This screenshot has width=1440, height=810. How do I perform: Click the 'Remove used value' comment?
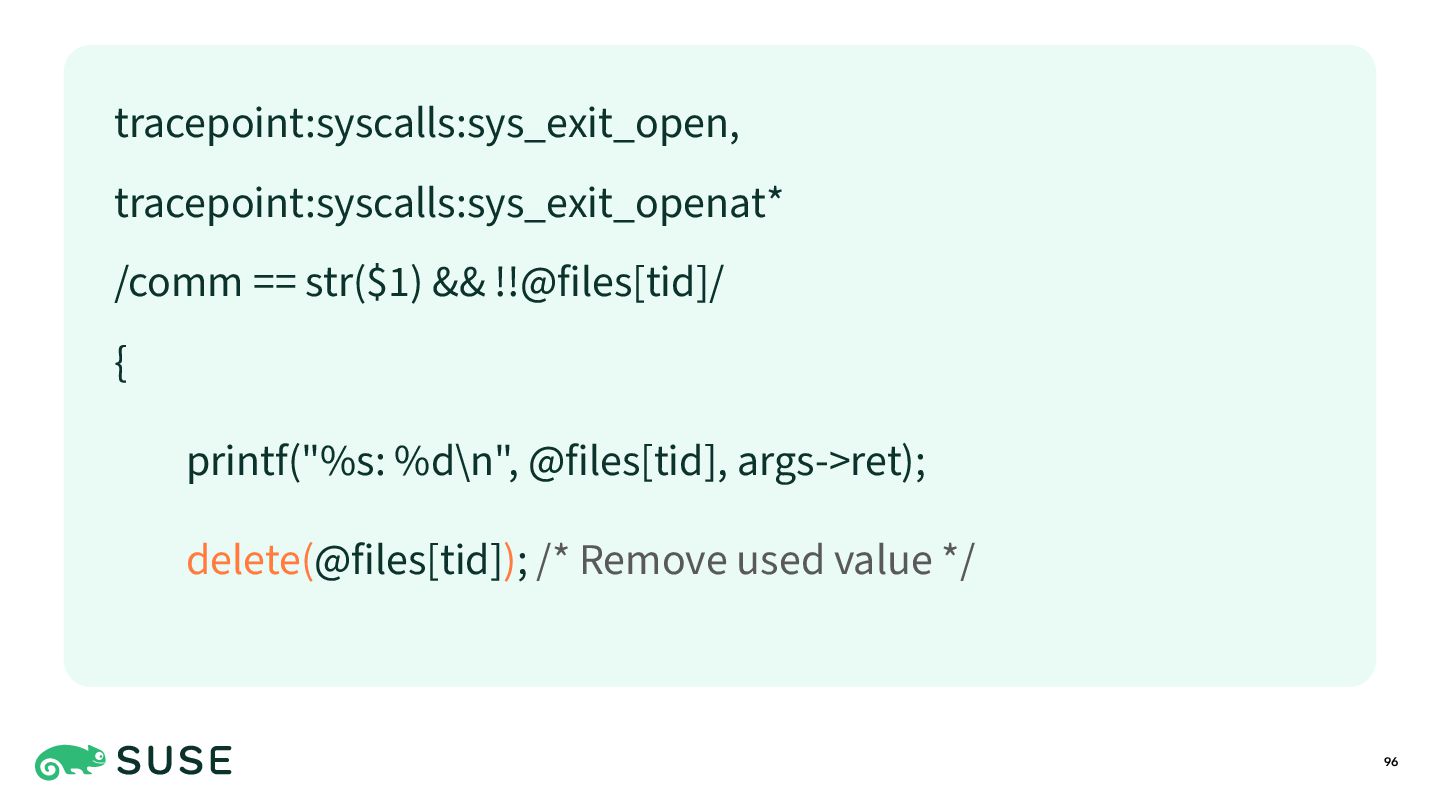tap(756, 559)
